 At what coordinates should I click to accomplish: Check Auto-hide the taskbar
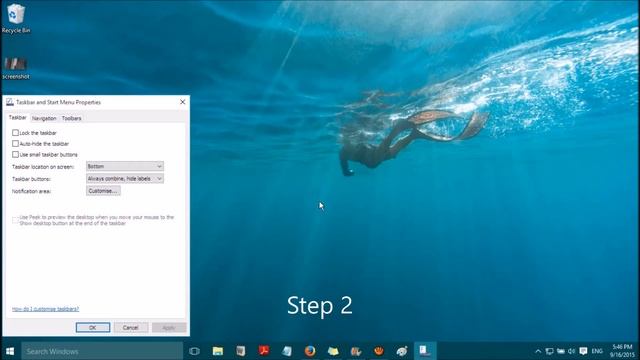(16, 144)
